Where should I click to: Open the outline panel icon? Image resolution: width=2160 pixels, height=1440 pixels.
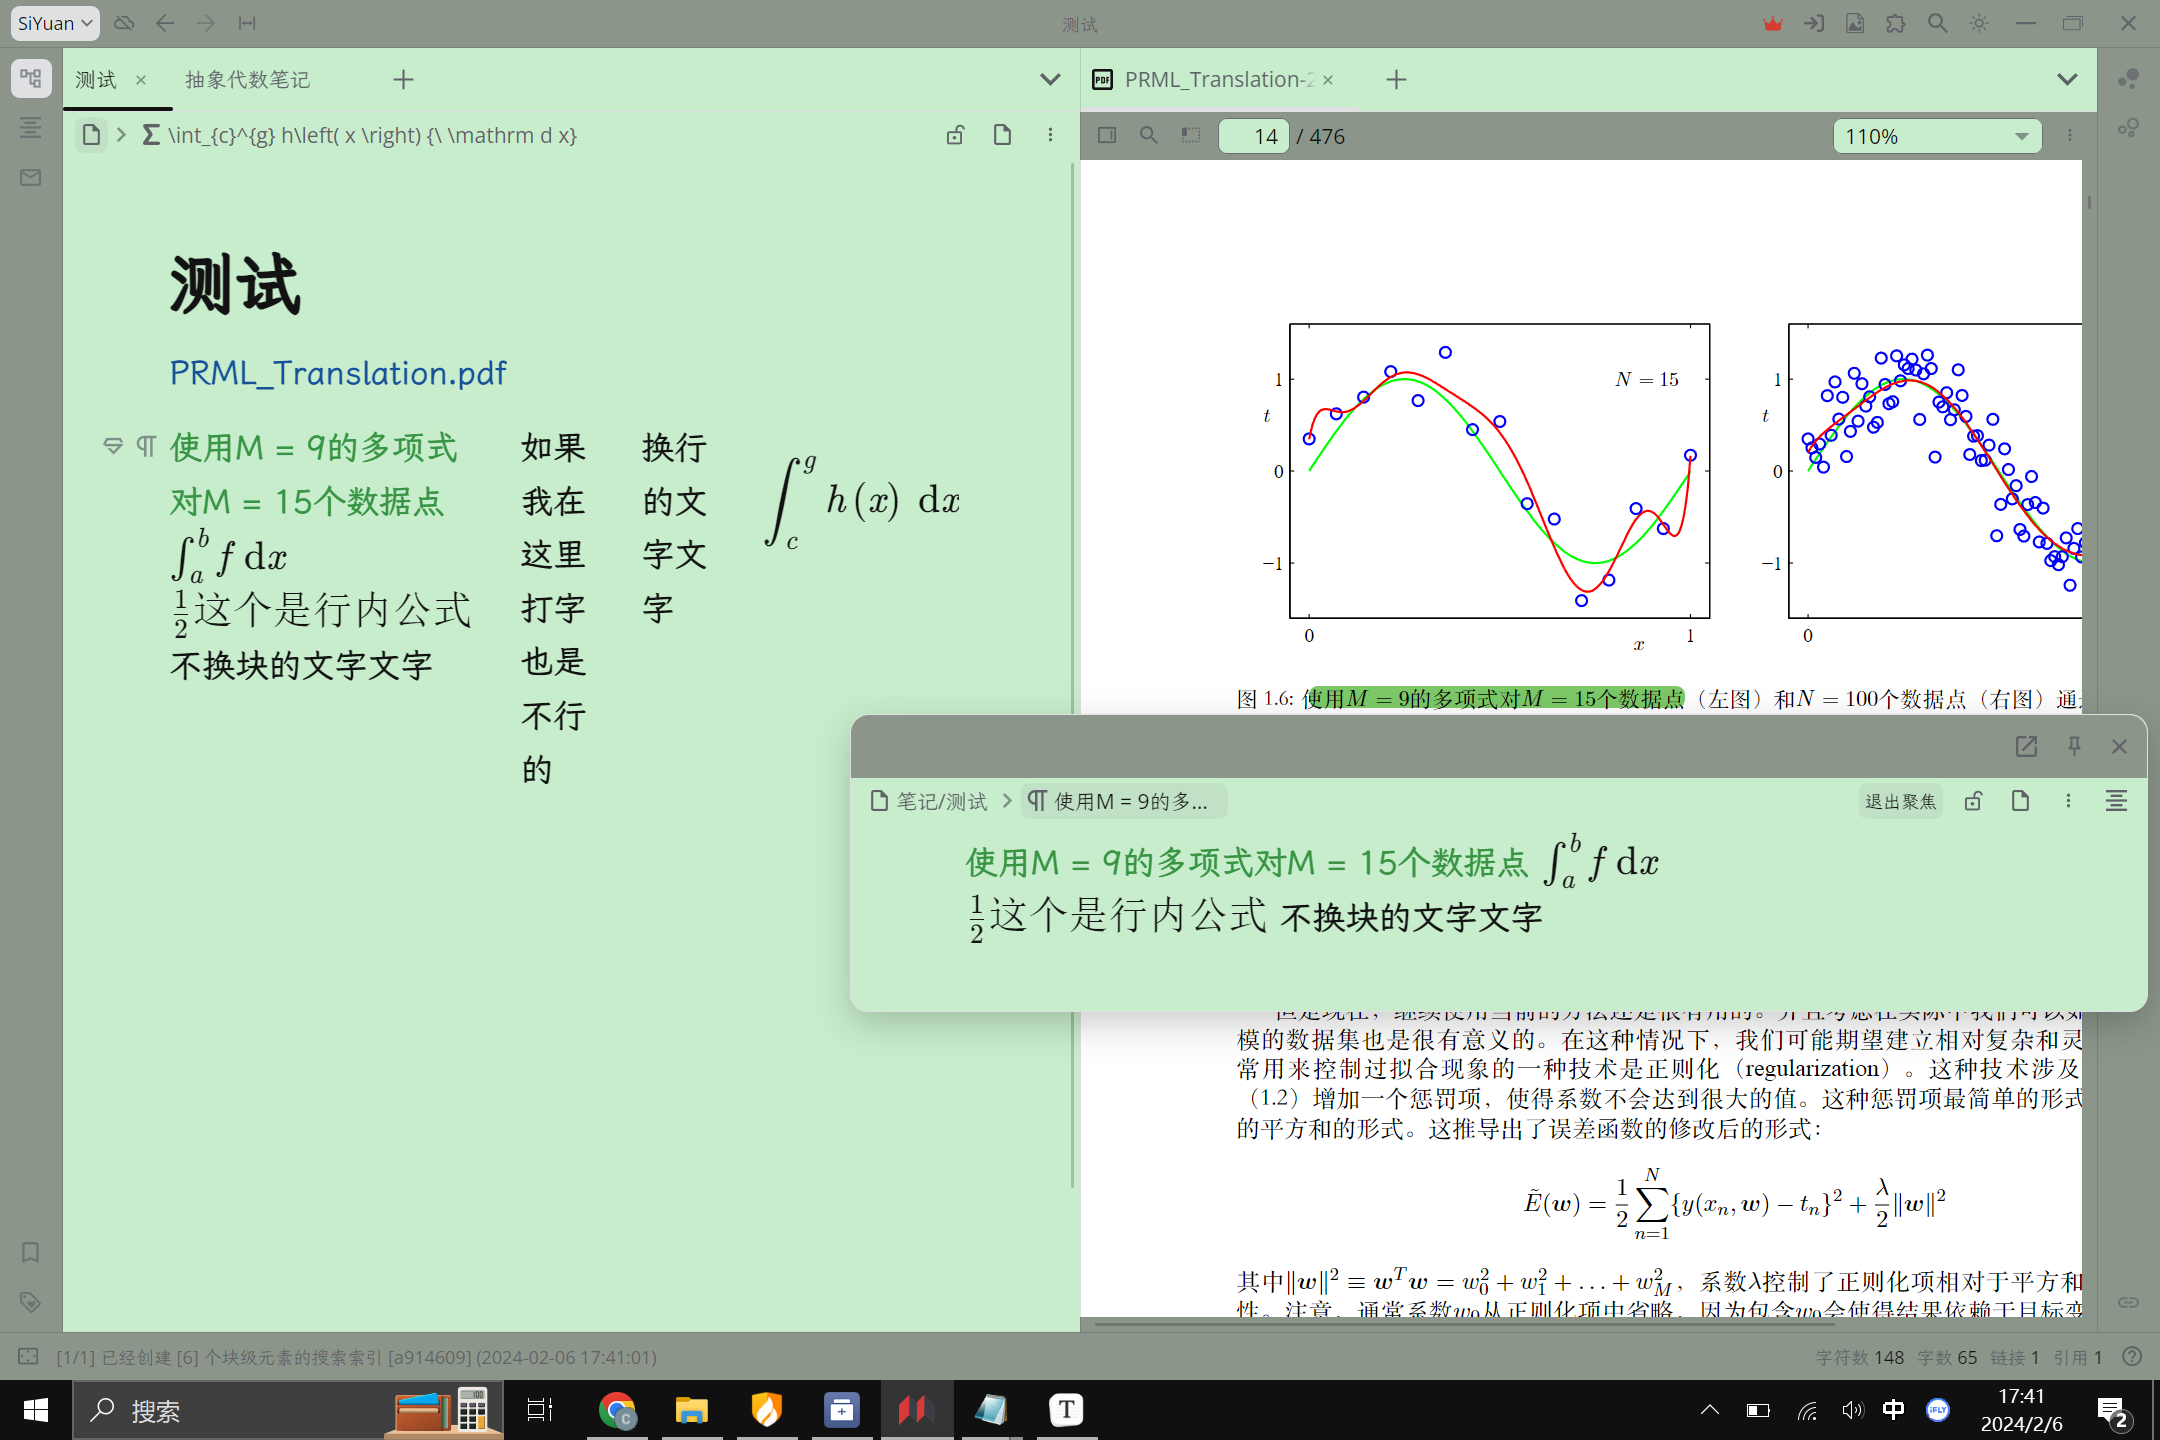pos(31,127)
